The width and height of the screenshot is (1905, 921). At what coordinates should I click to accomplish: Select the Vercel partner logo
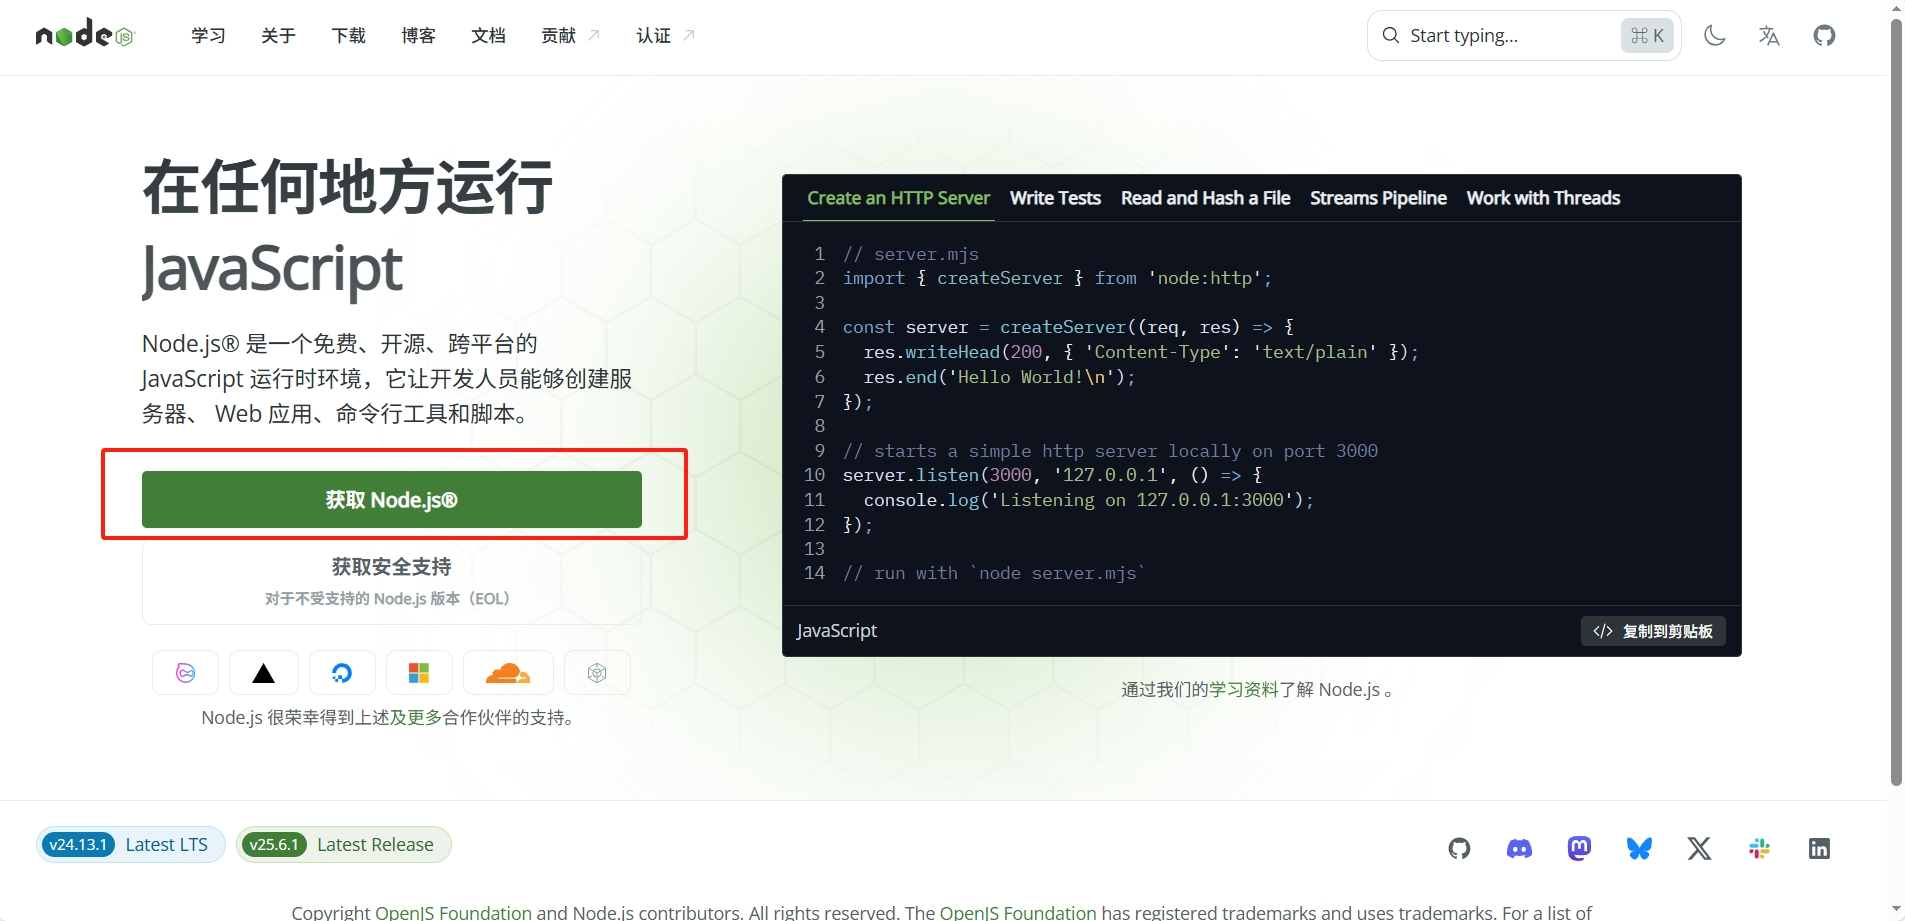pos(263,672)
